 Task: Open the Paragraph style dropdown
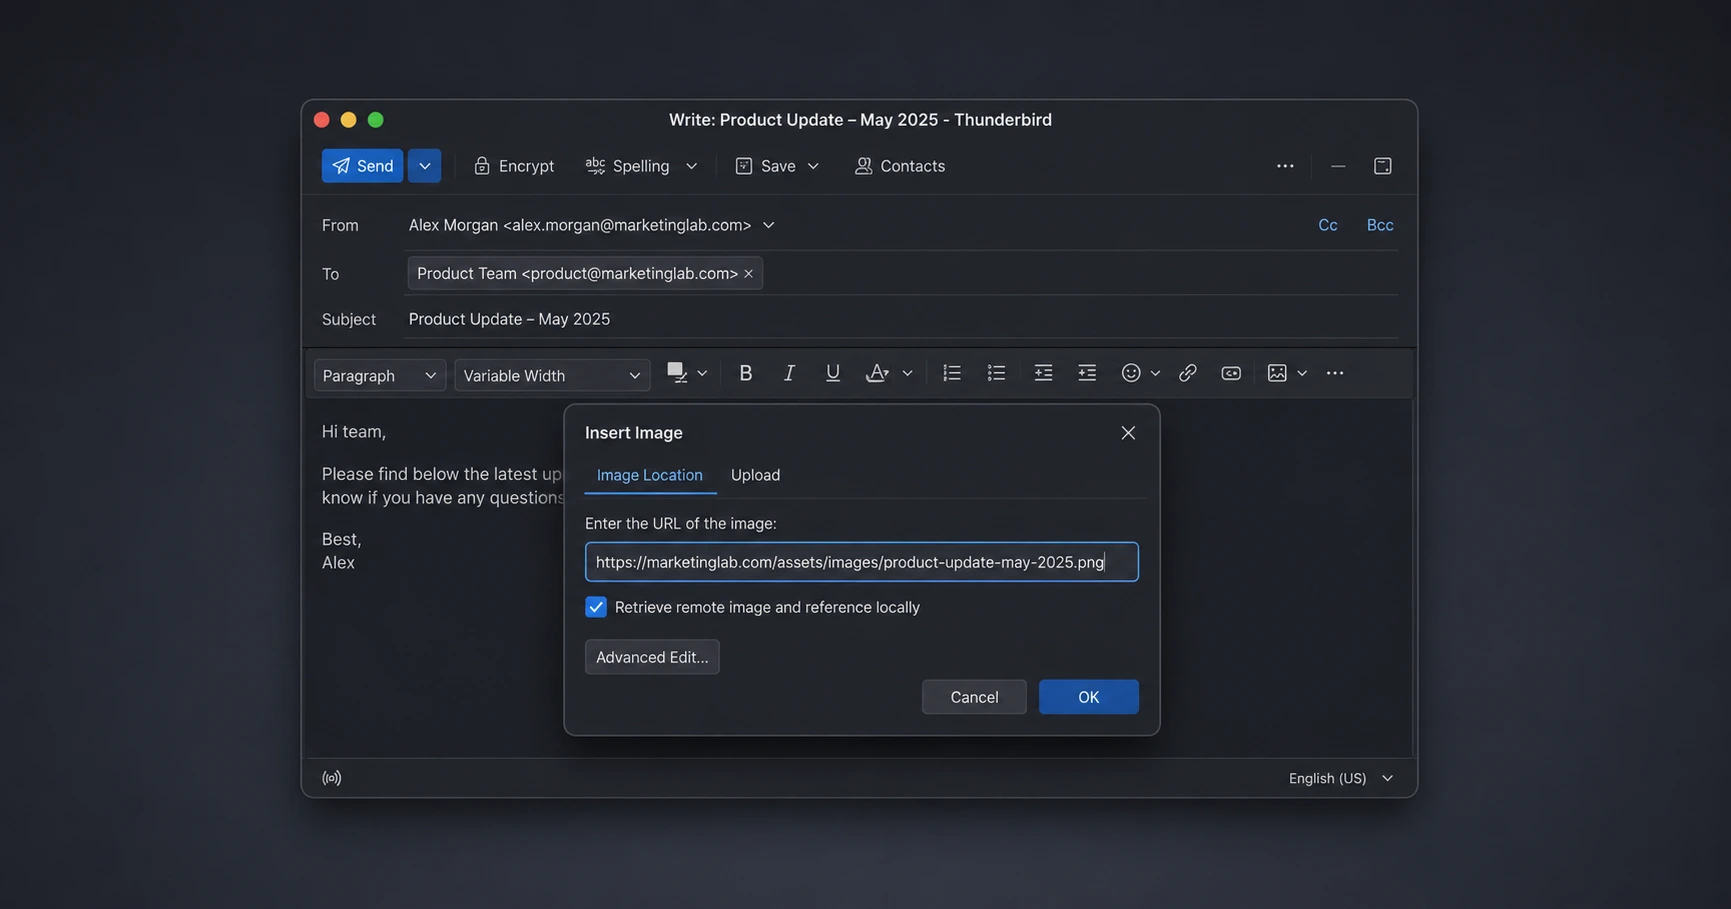[380, 375]
